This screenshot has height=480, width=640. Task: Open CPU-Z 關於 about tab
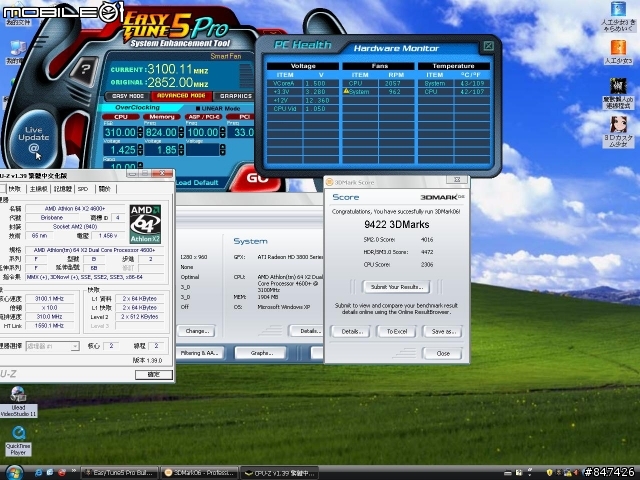click(104, 189)
